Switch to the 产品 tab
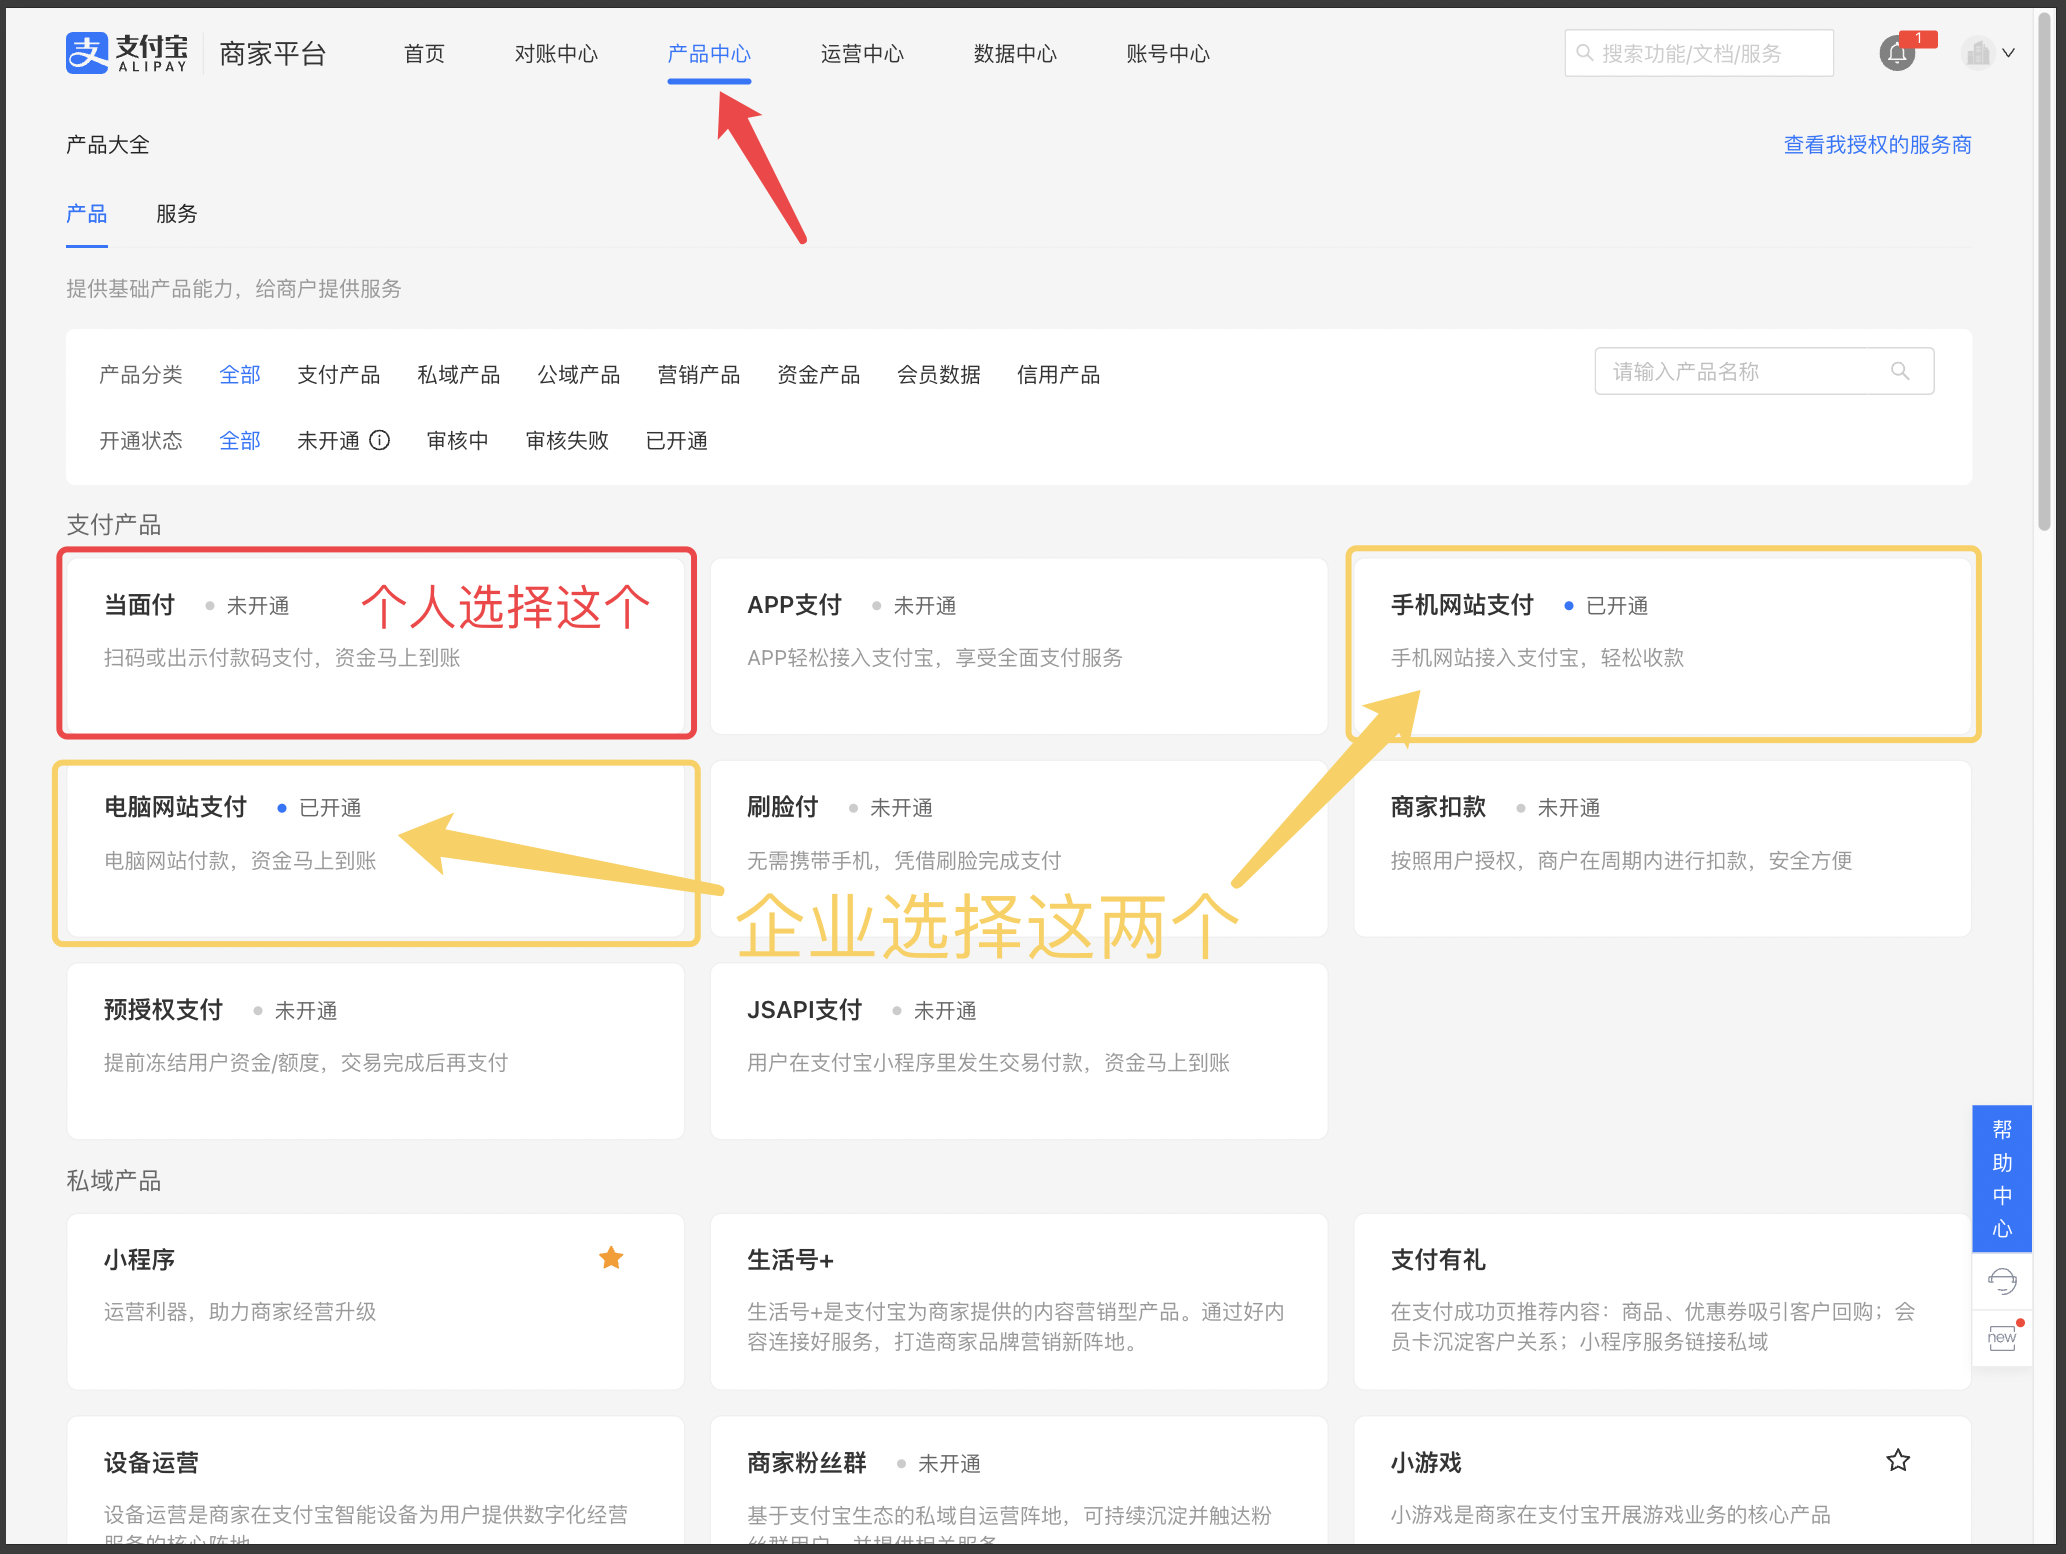Image resolution: width=2066 pixels, height=1554 pixels. [87, 214]
